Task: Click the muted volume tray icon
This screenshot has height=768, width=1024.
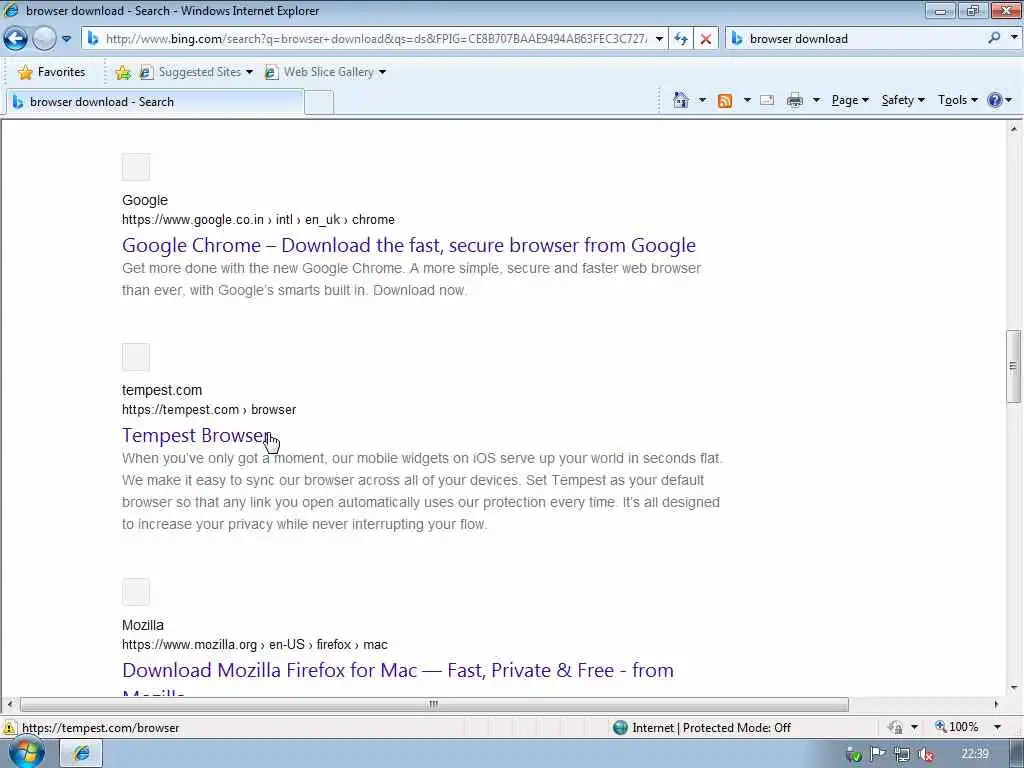Action: (x=925, y=754)
